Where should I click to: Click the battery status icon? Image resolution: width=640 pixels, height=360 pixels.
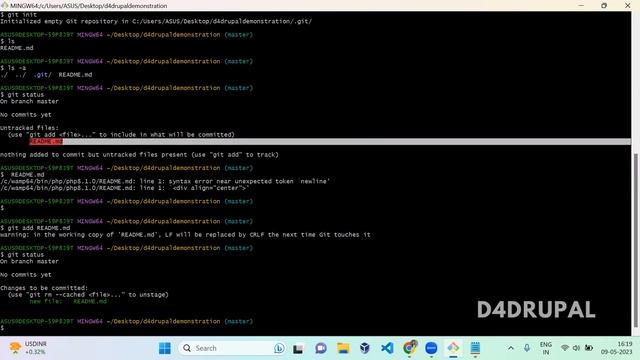(589, 348)
